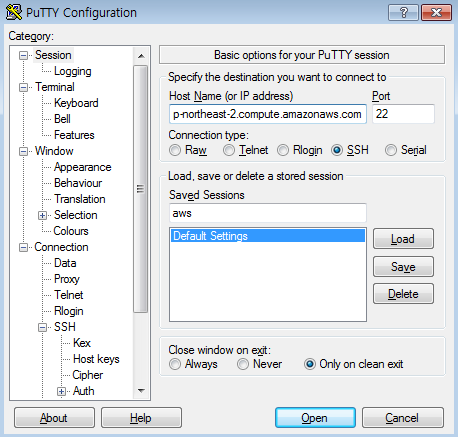Open Rlogin category in tree
Screen dimensions: 458x437
tap(69, 311)
